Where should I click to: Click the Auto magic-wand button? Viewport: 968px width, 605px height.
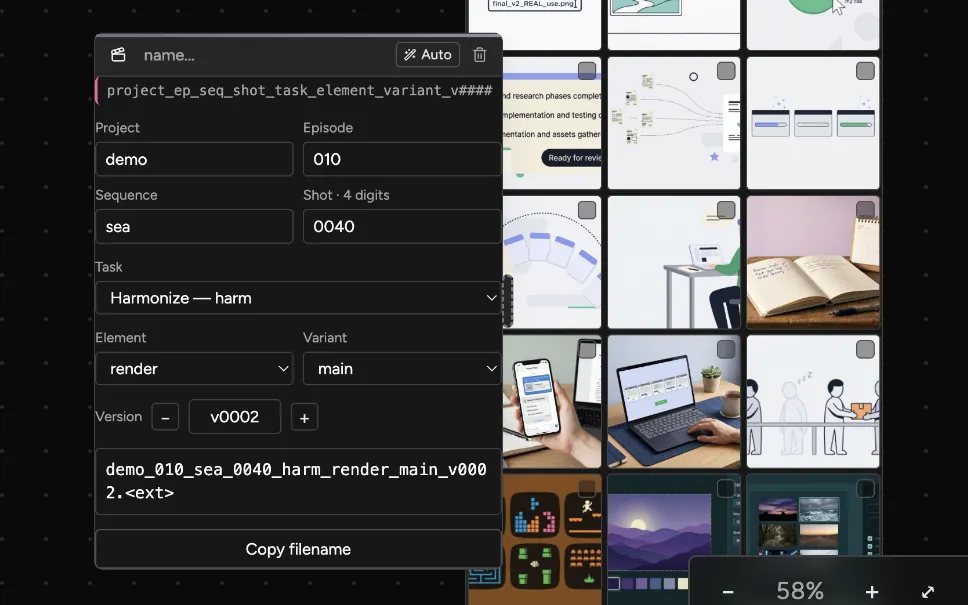(x=428, y=55)
